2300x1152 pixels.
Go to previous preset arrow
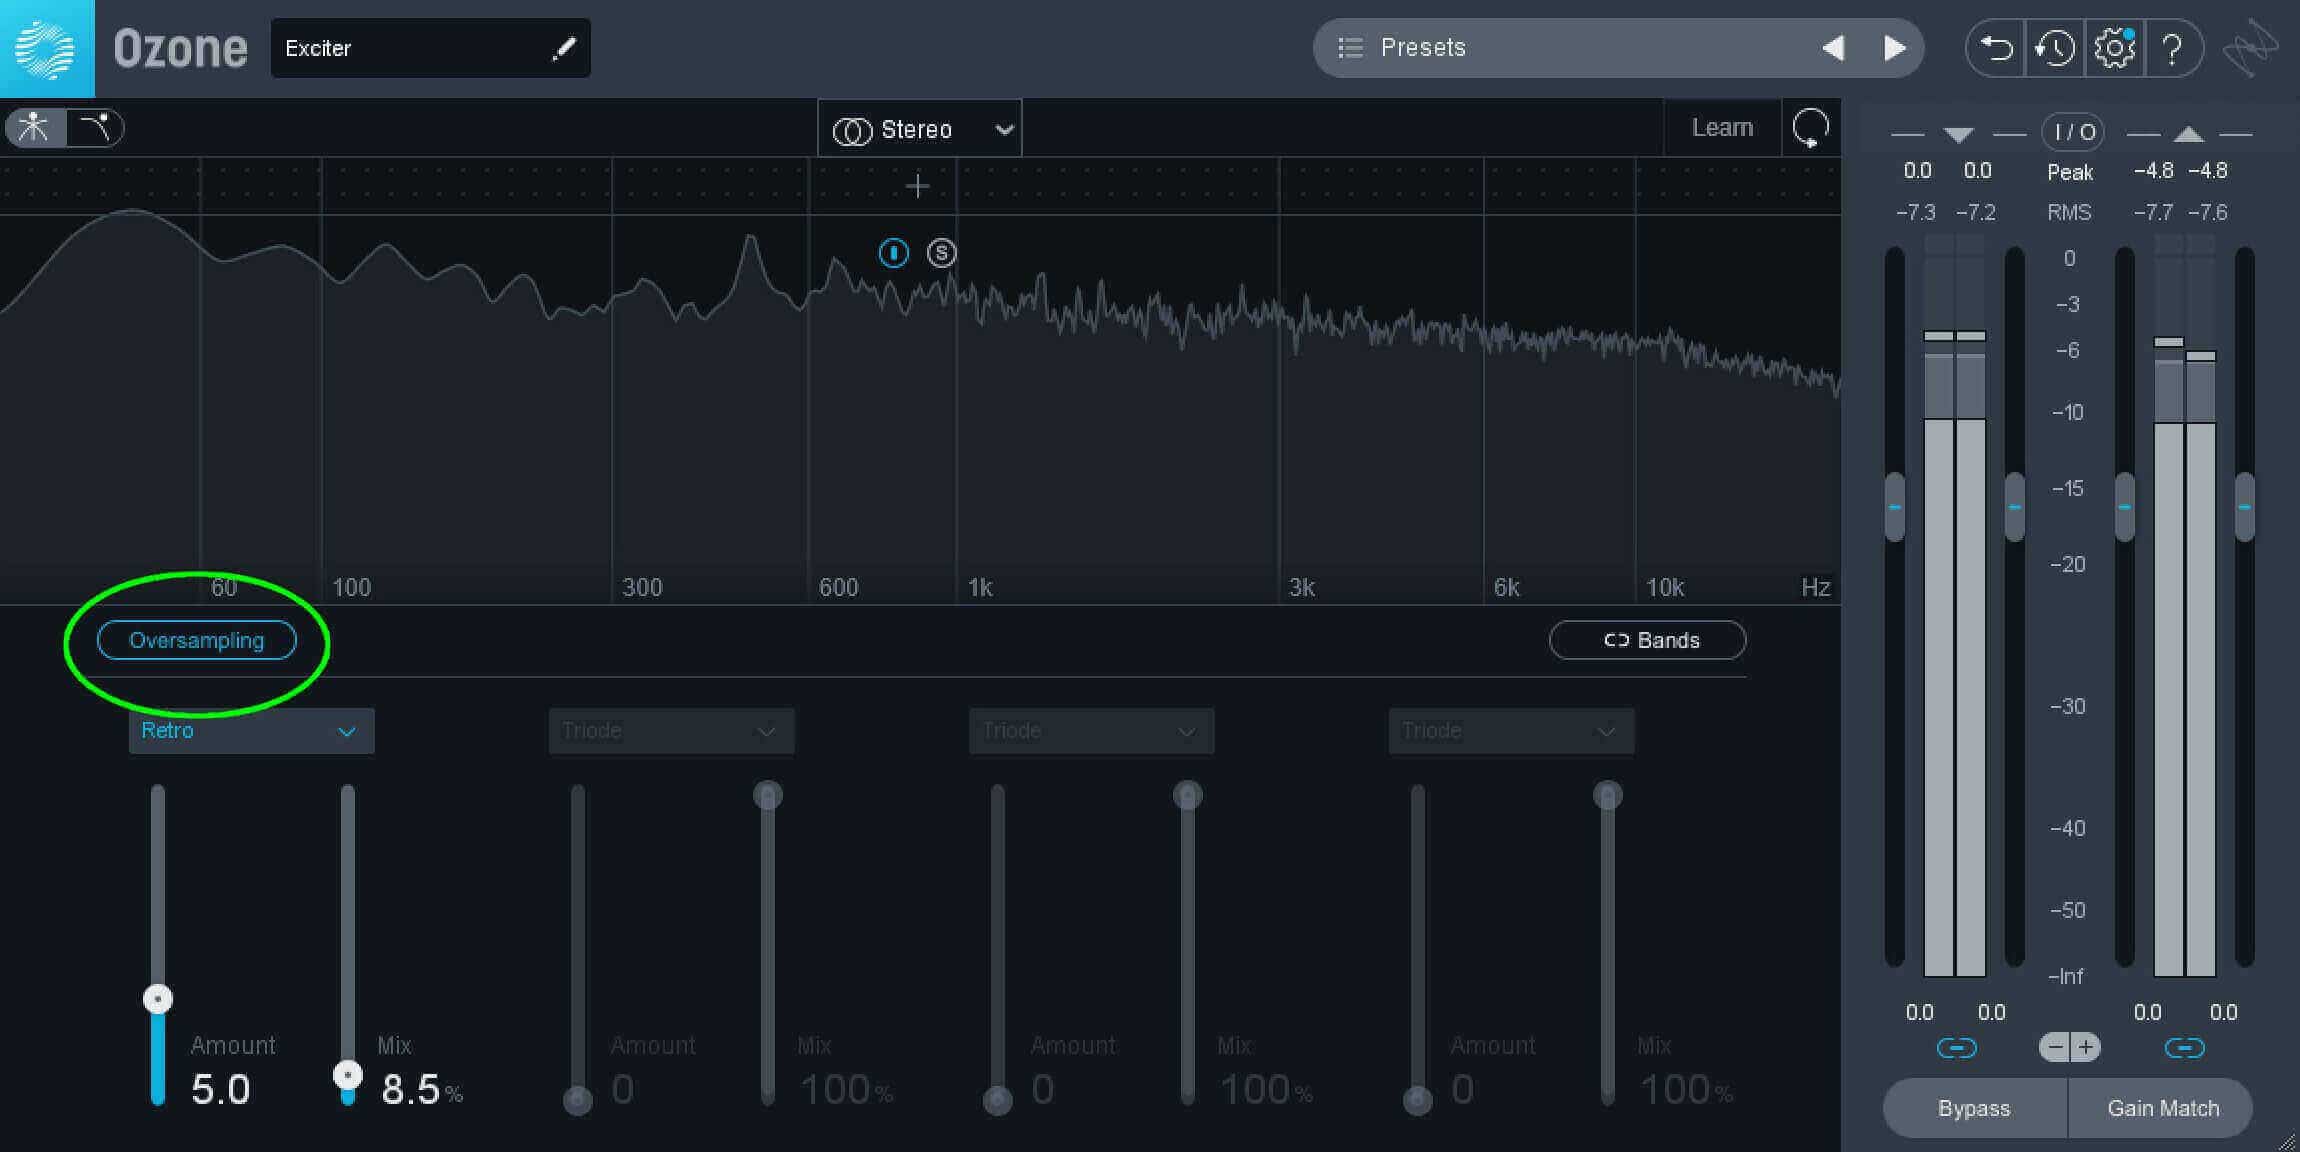pos(1833,48)
